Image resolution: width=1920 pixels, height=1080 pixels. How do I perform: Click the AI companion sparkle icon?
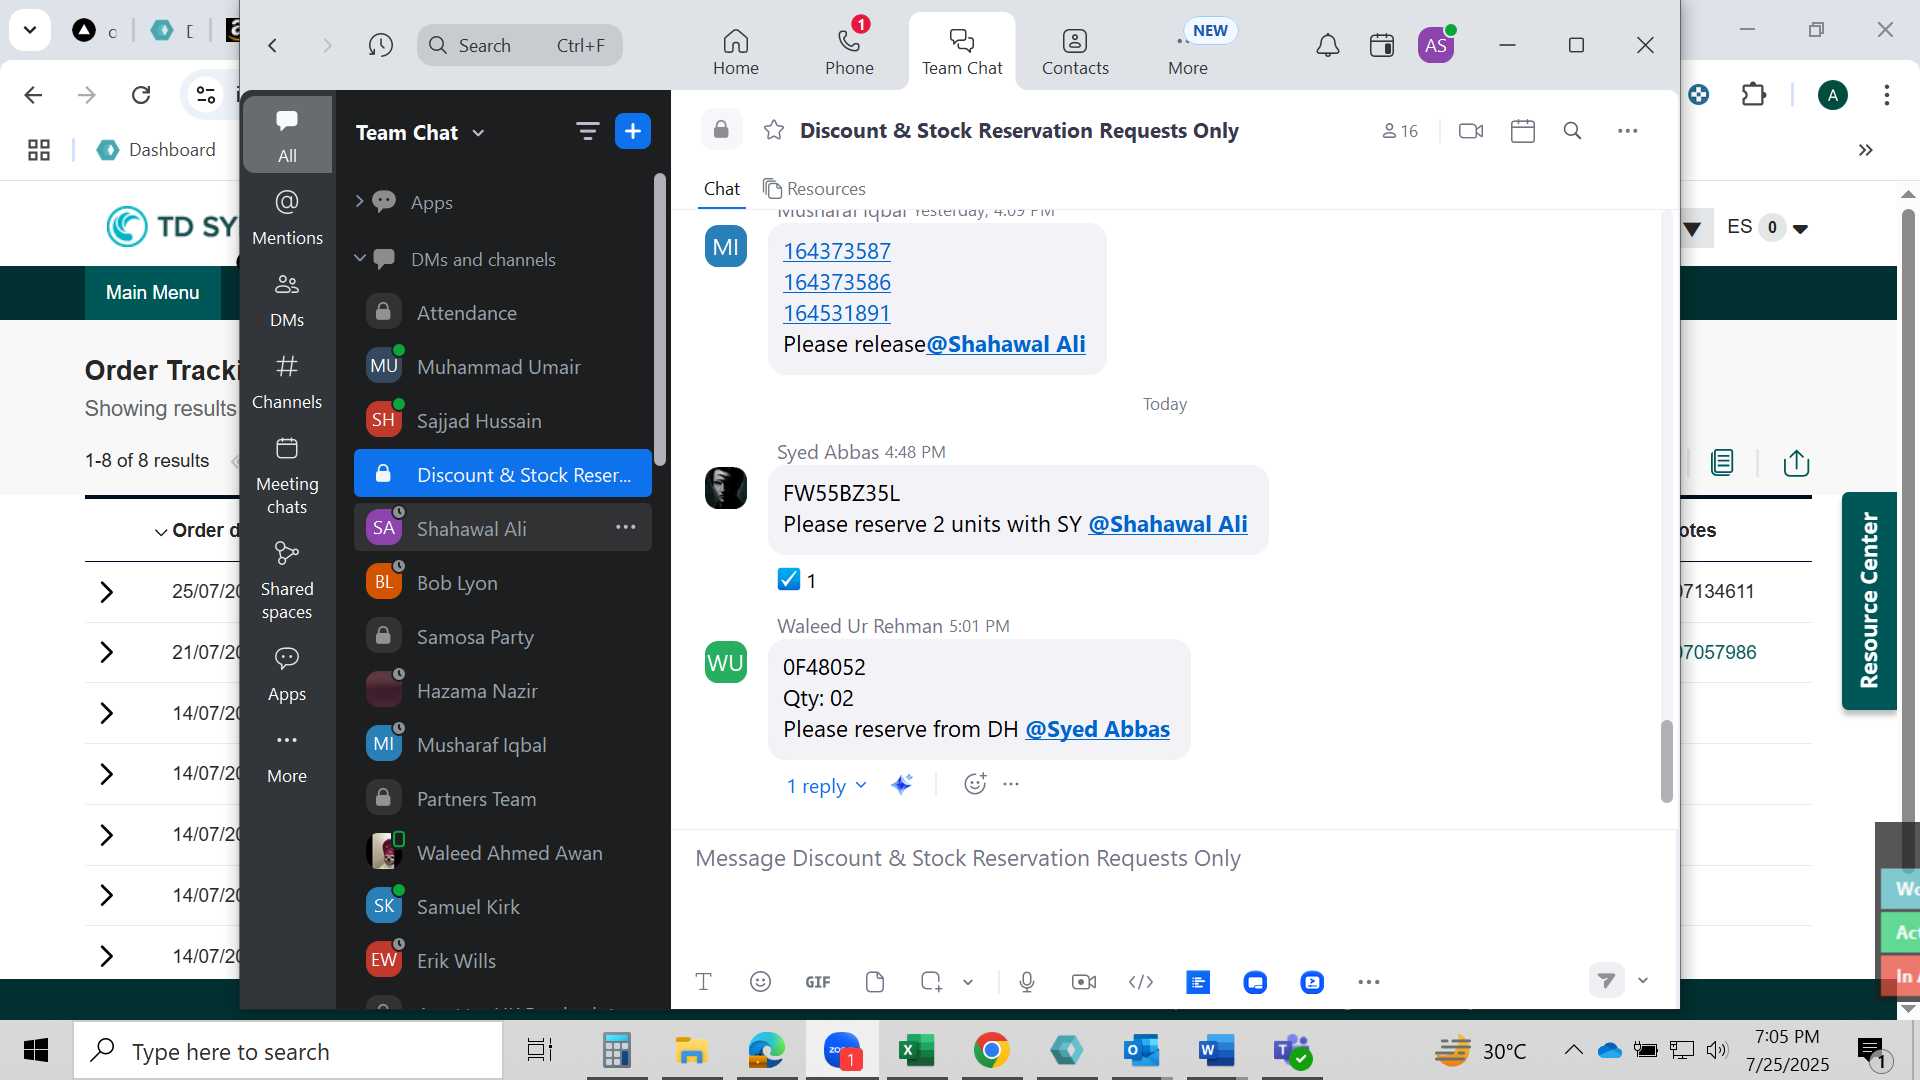tap(901, 785)
